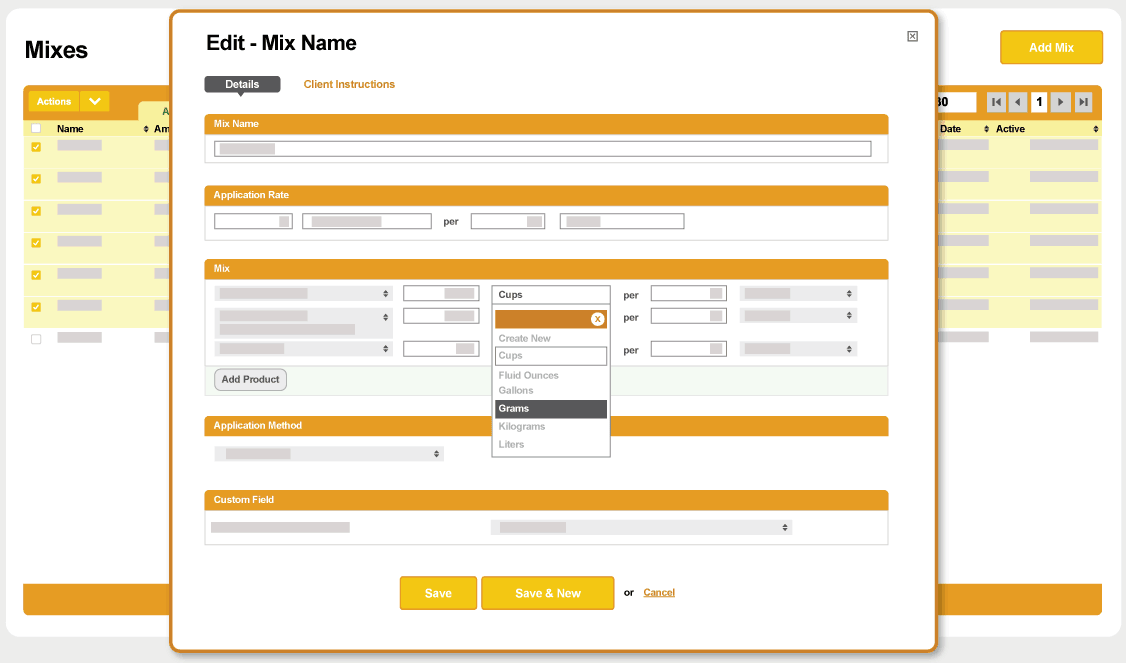Click the Add Product button
Screen dimensions: 1126x663
[x=250, y=379]
